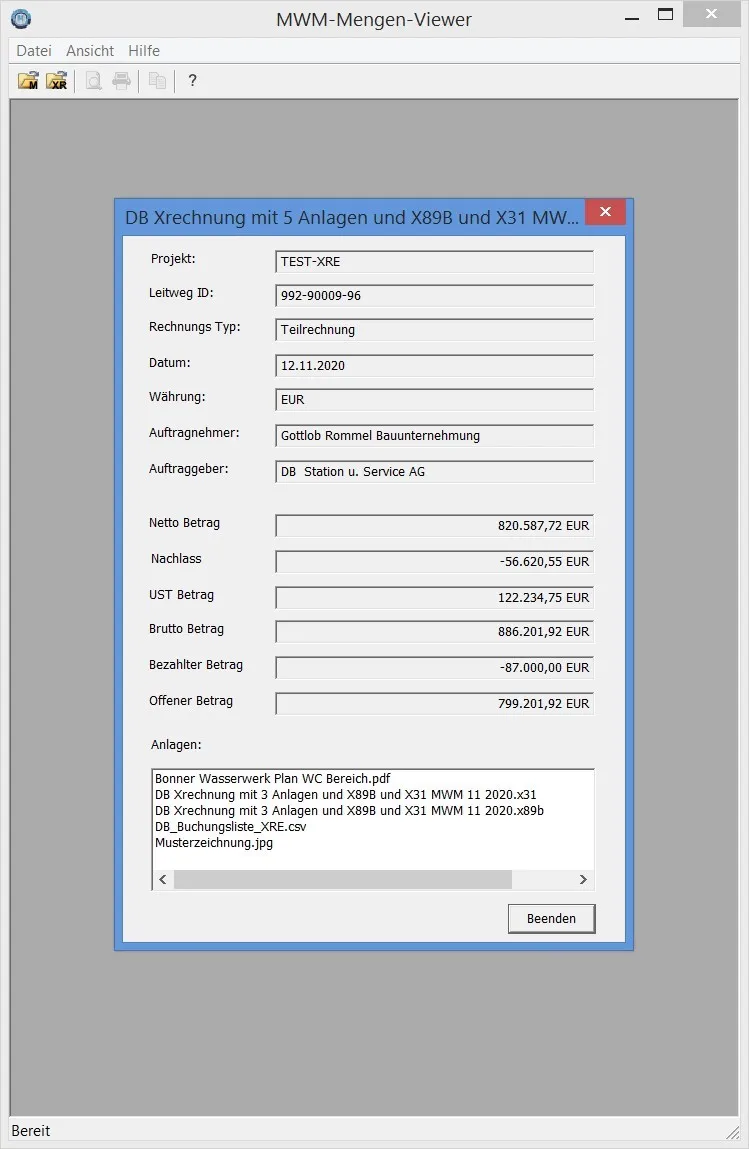Maximize the MWM-Mengen-Viewer window
This screenshot has width=749, height=1149.
point(665,15)
